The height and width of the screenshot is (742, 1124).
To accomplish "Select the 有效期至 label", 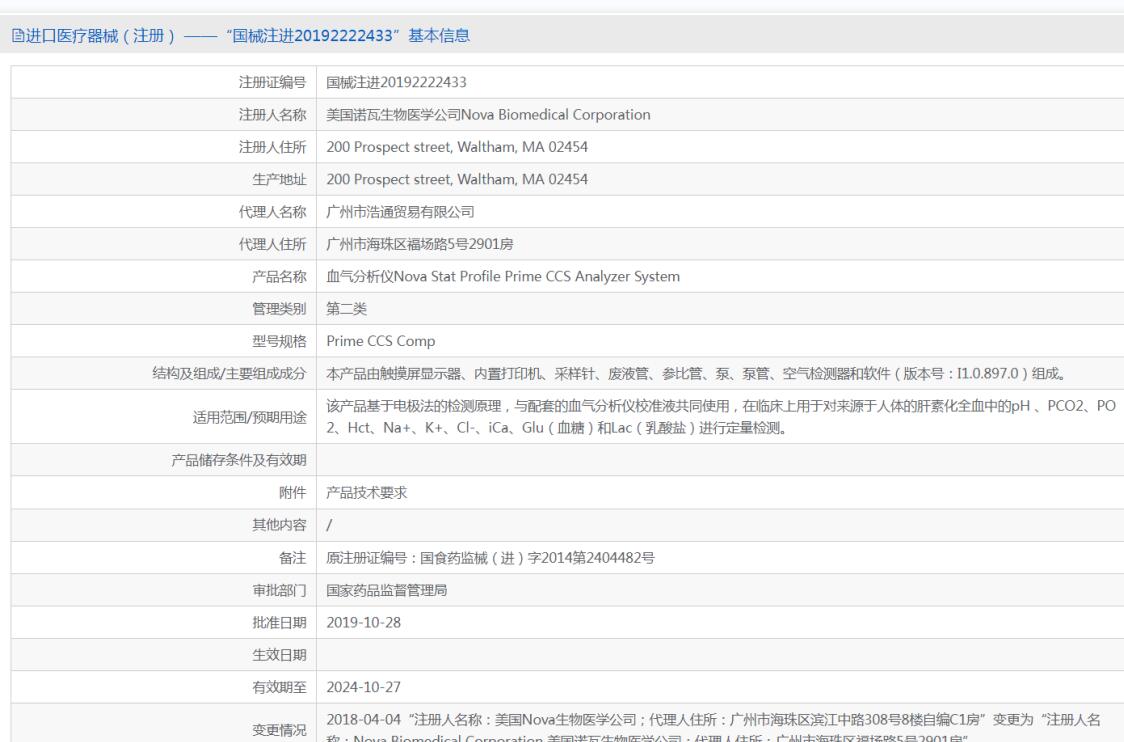I will 279,688.
